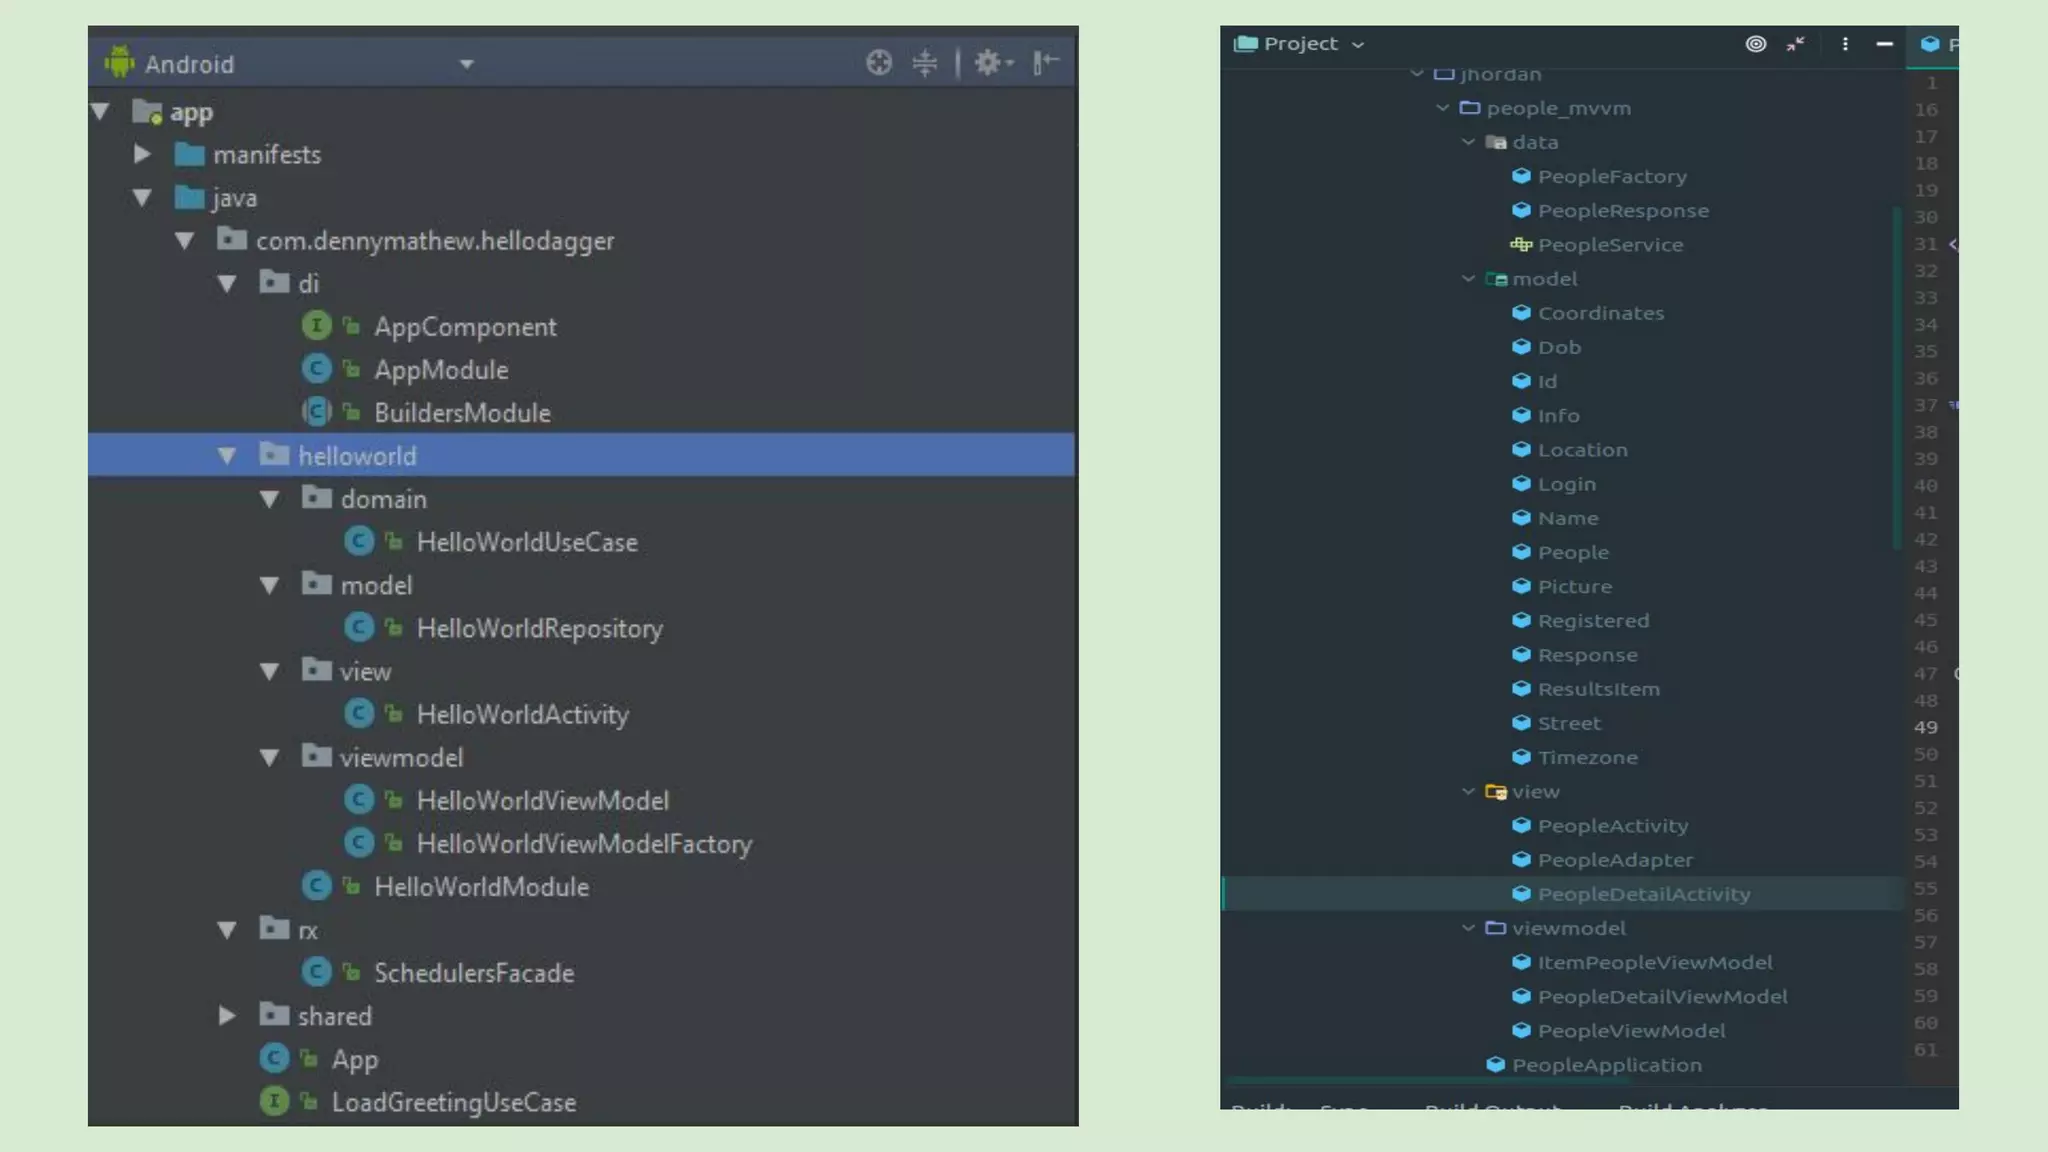Select PeopleService interface in data folder
Image resolution: width=2048 pixels, height=1152 pixels.
point(1609,245)
